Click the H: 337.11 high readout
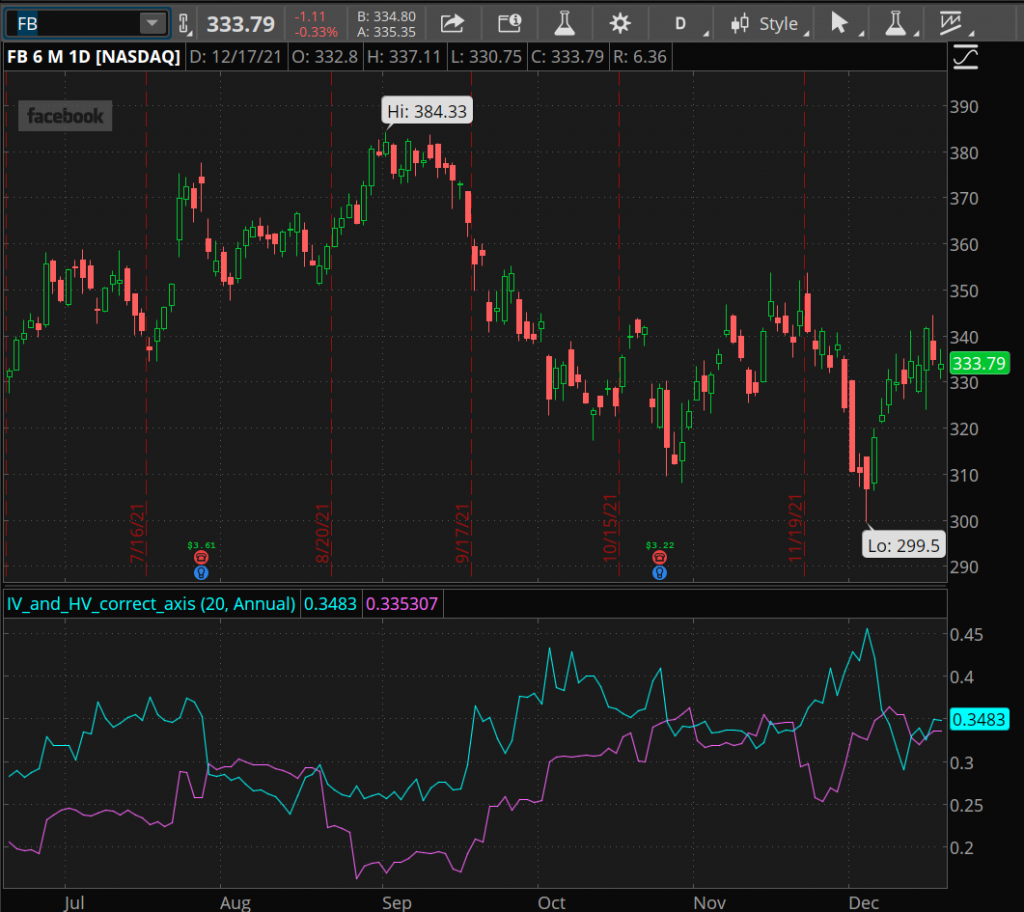The width and height of the screenshot is (1024, 912). point(404,57)
